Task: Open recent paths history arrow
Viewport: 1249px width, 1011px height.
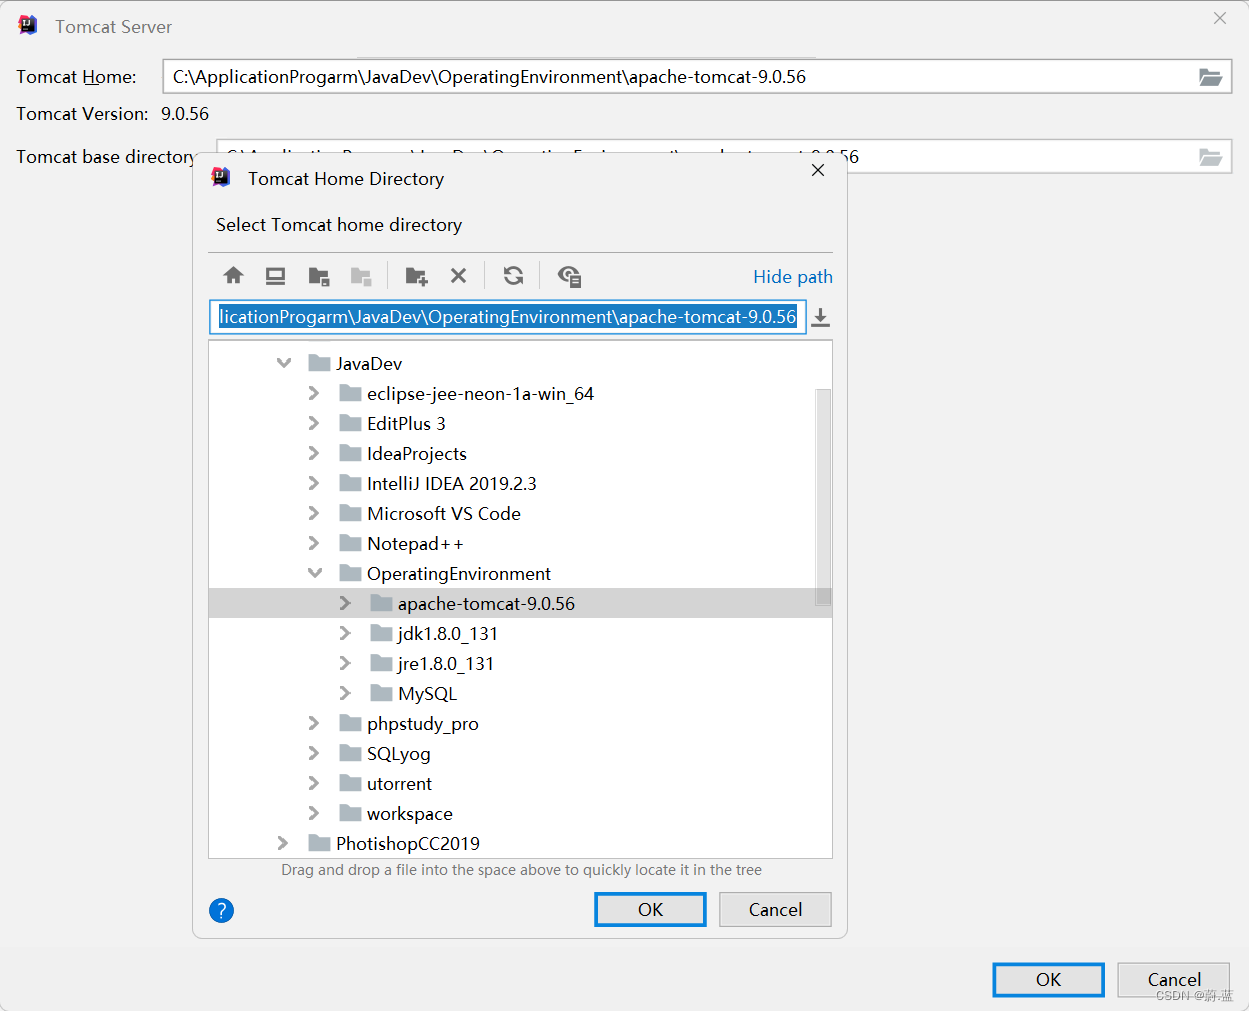Action: [820, 317]
